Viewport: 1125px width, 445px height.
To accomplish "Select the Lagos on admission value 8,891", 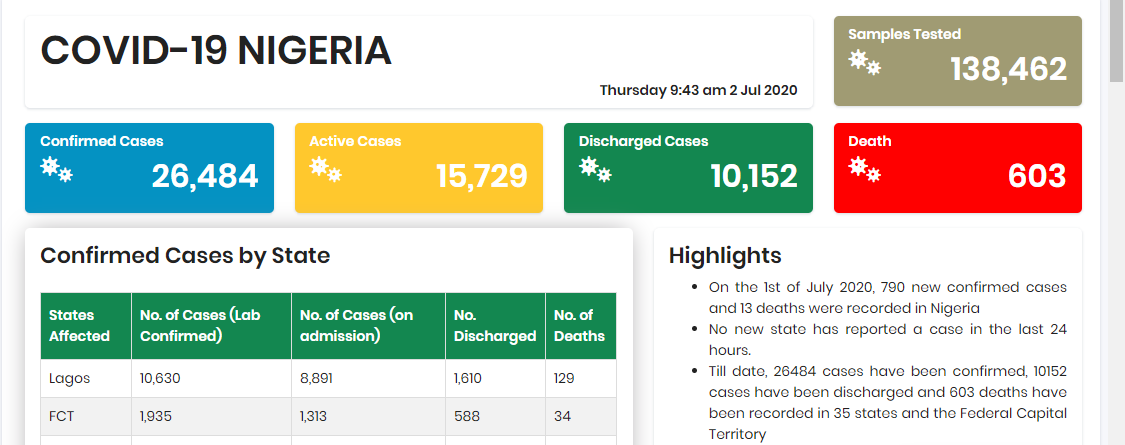I will [316, 378].
